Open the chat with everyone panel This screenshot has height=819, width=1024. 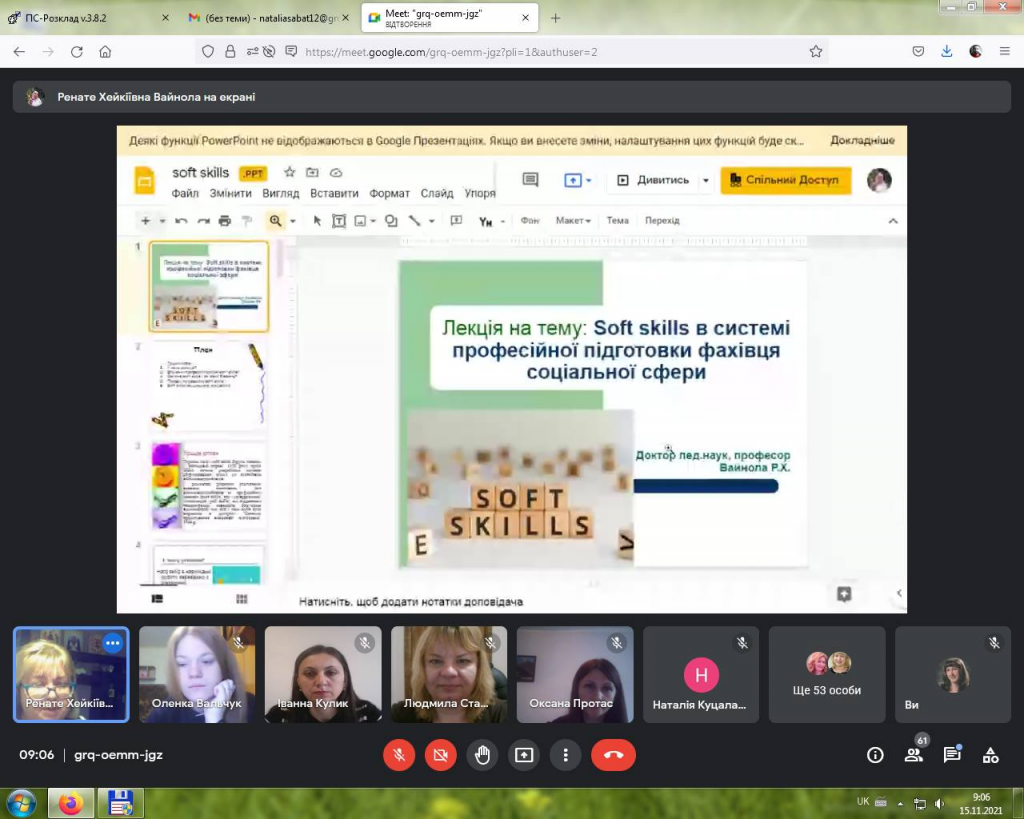951,755
